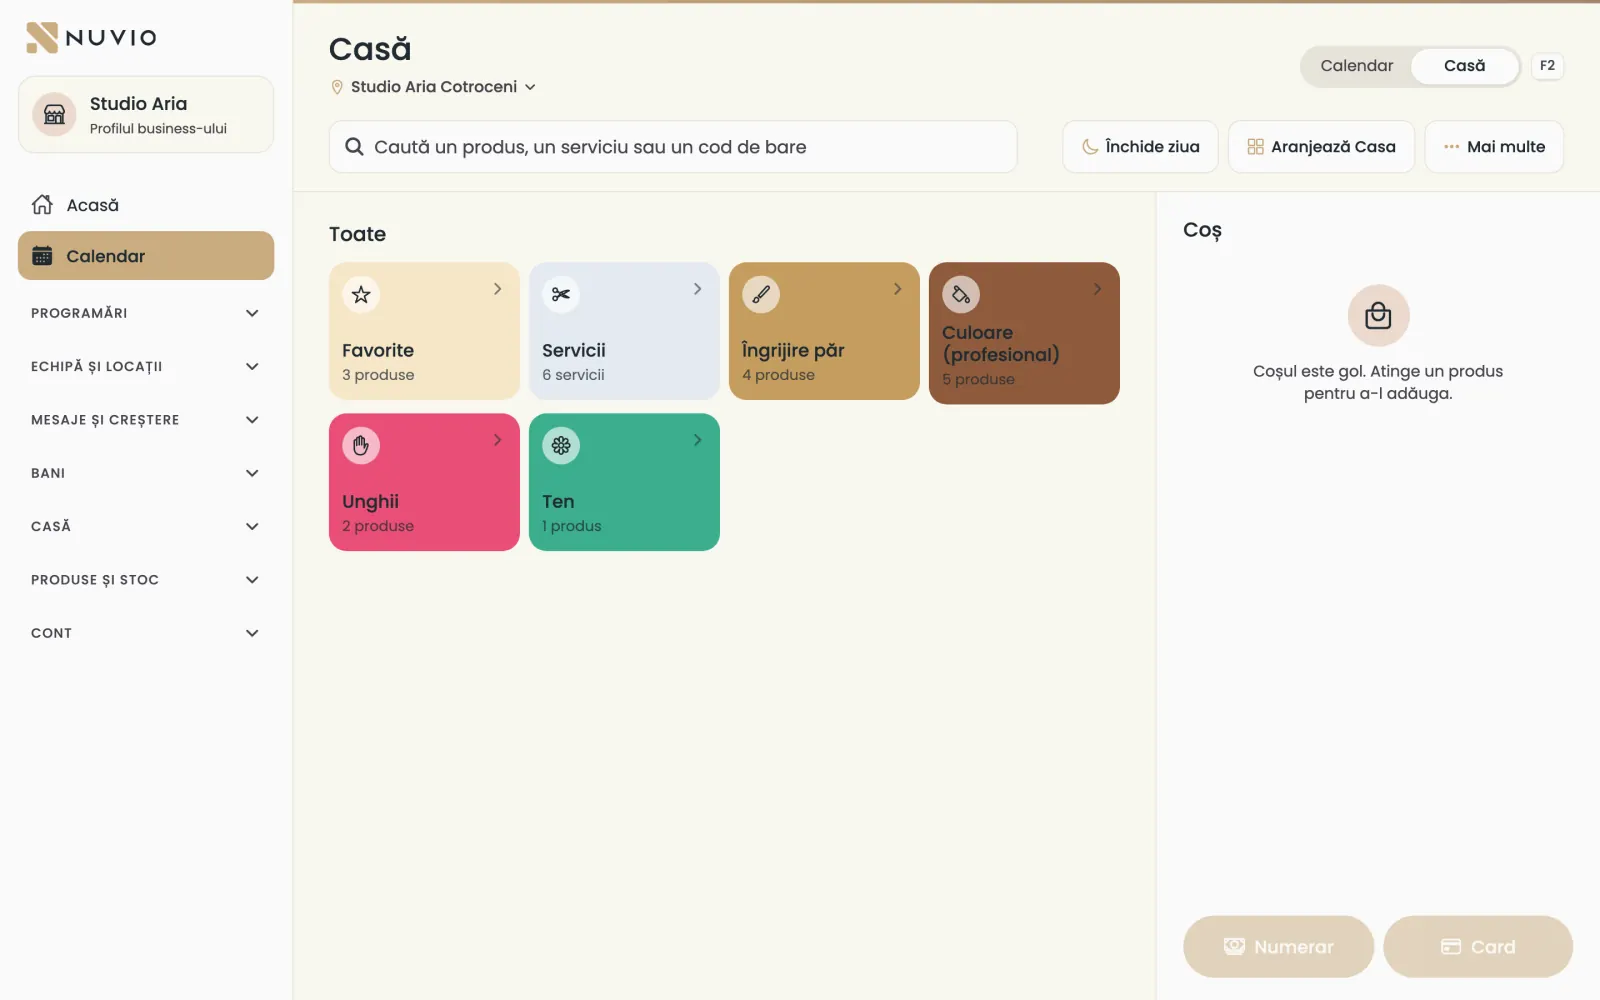Click the hand icon on Unghii

pyautogui.click(x=361, y=445)
